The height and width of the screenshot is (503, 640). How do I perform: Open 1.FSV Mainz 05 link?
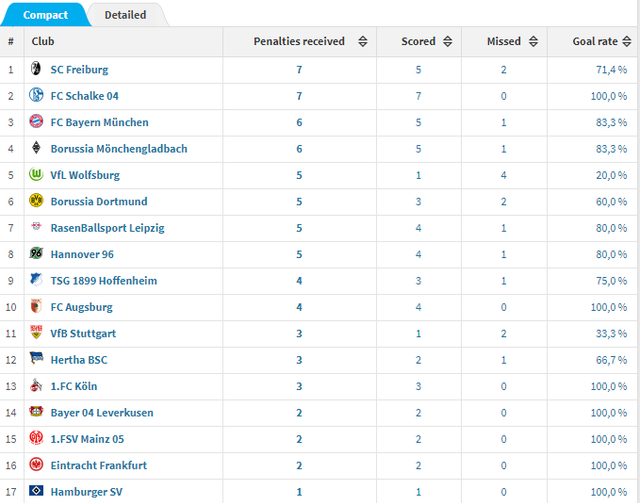click(x=87, y=439)
